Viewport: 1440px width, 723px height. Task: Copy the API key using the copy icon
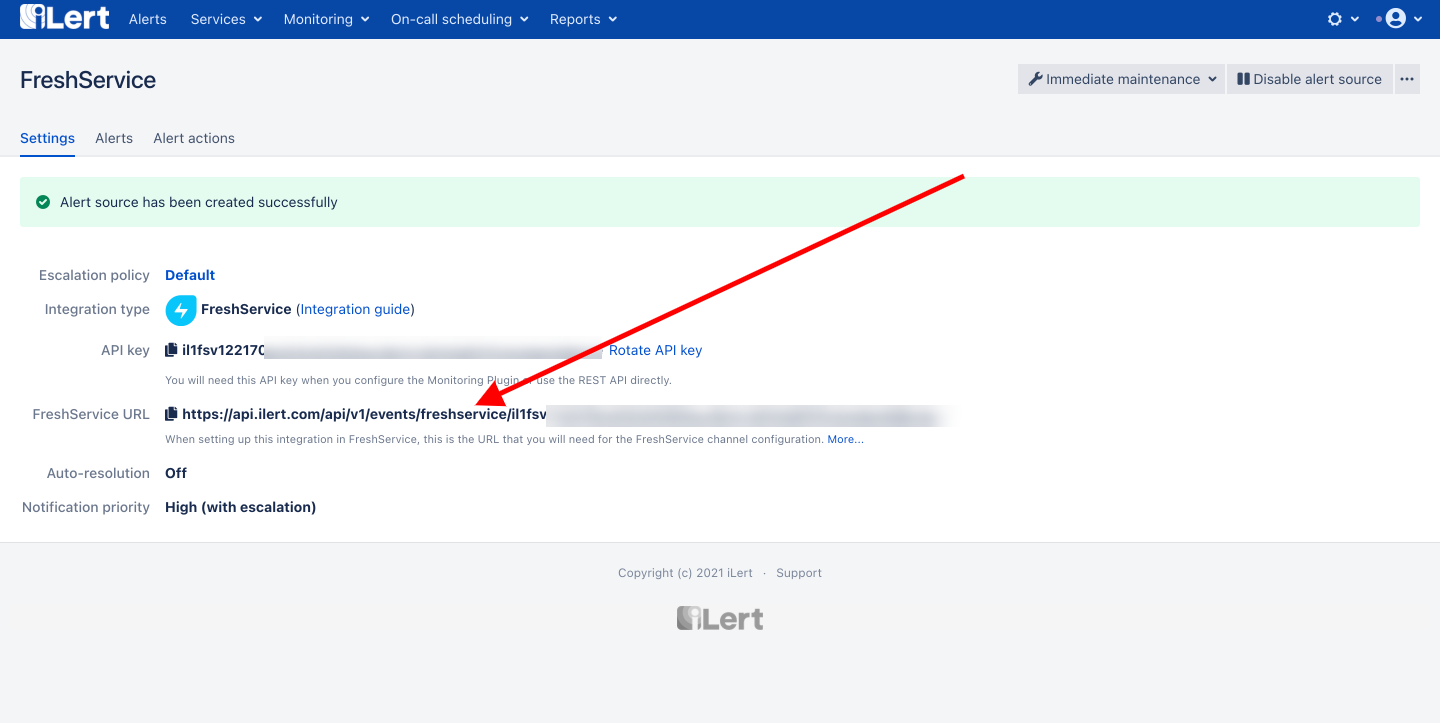click(x=171, y=350)
